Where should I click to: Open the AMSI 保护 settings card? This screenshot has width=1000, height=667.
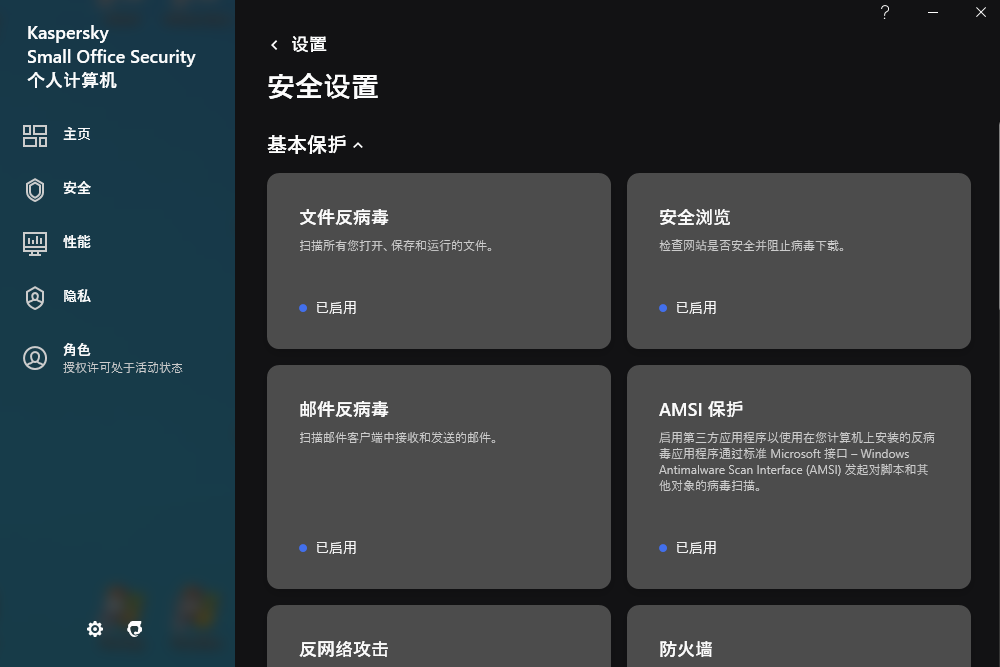point(798,477)
